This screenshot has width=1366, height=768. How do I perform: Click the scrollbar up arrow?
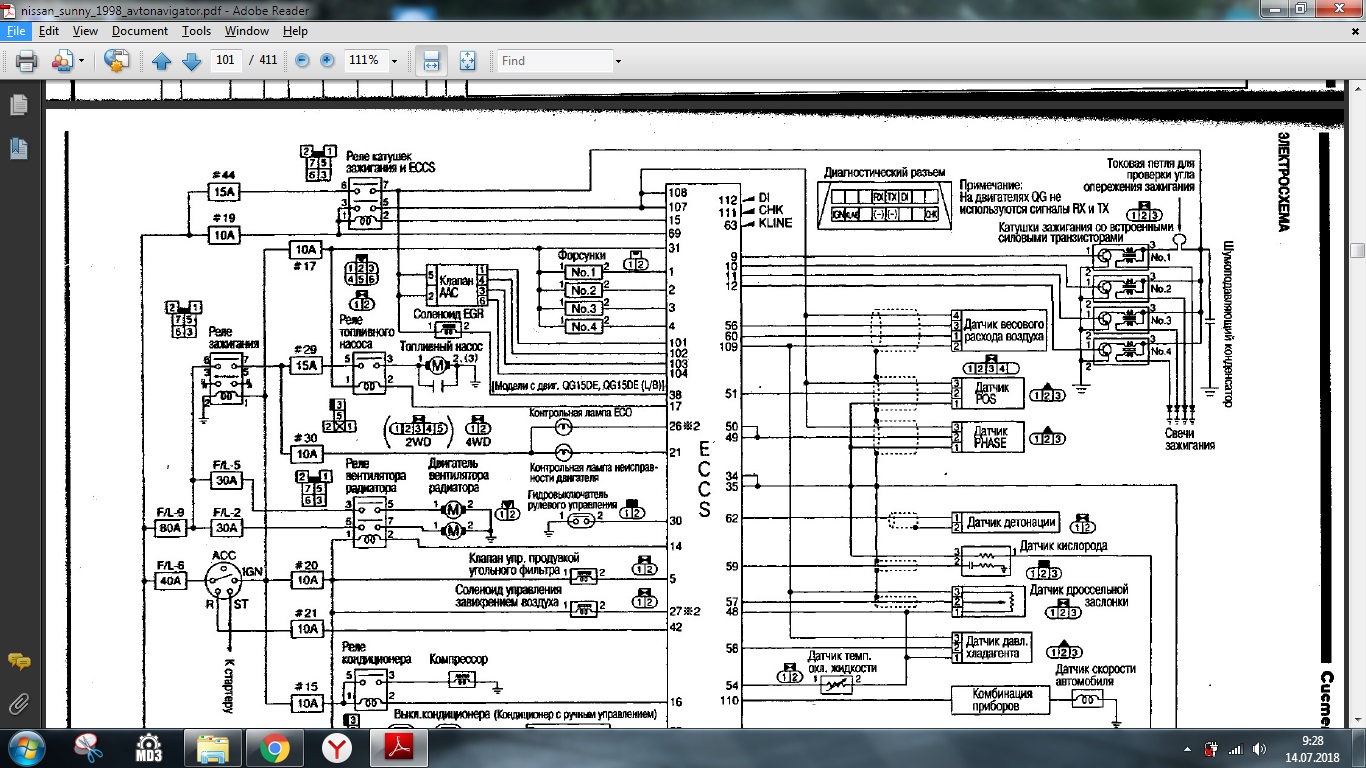pyautogui.click(x=1357, y=89)
